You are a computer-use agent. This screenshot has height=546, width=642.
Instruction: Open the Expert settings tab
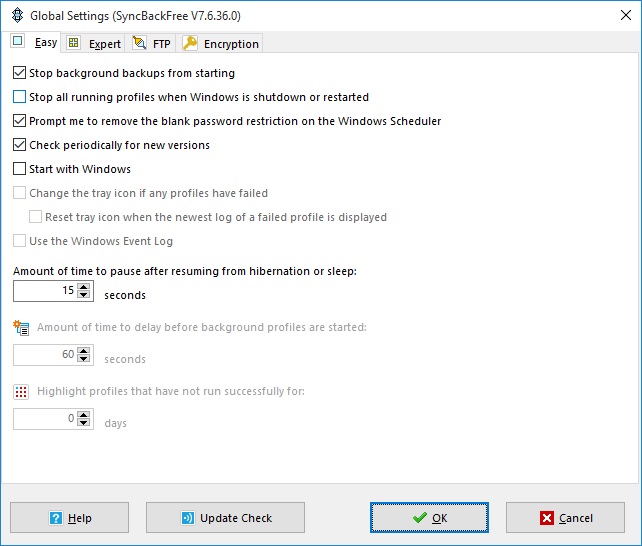coord(95,43)
